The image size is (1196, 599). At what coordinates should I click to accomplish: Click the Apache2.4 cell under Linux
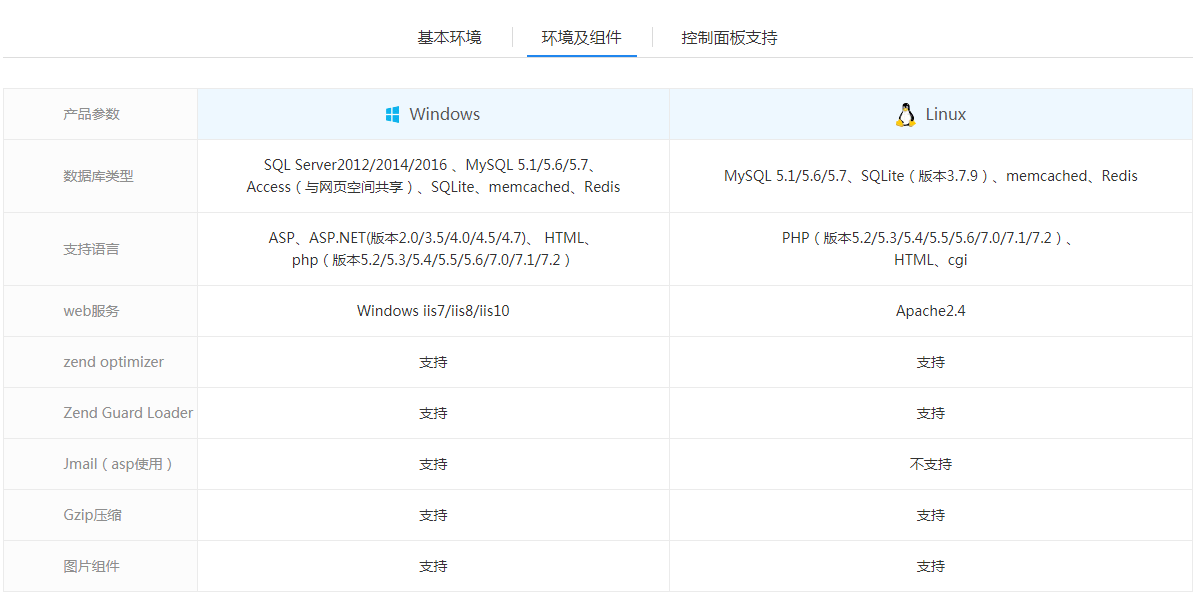pos(930,311)
